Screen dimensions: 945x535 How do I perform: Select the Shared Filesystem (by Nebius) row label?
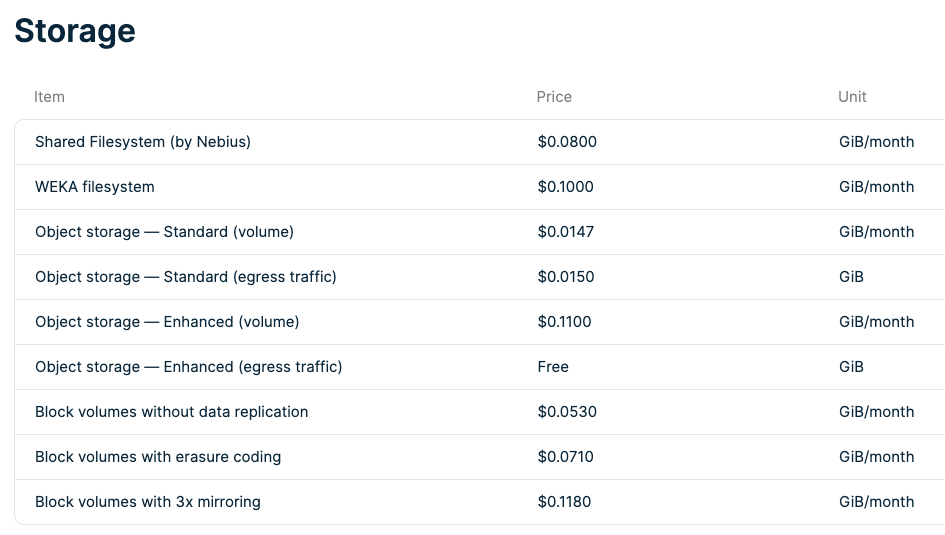[x=143, y=142]
